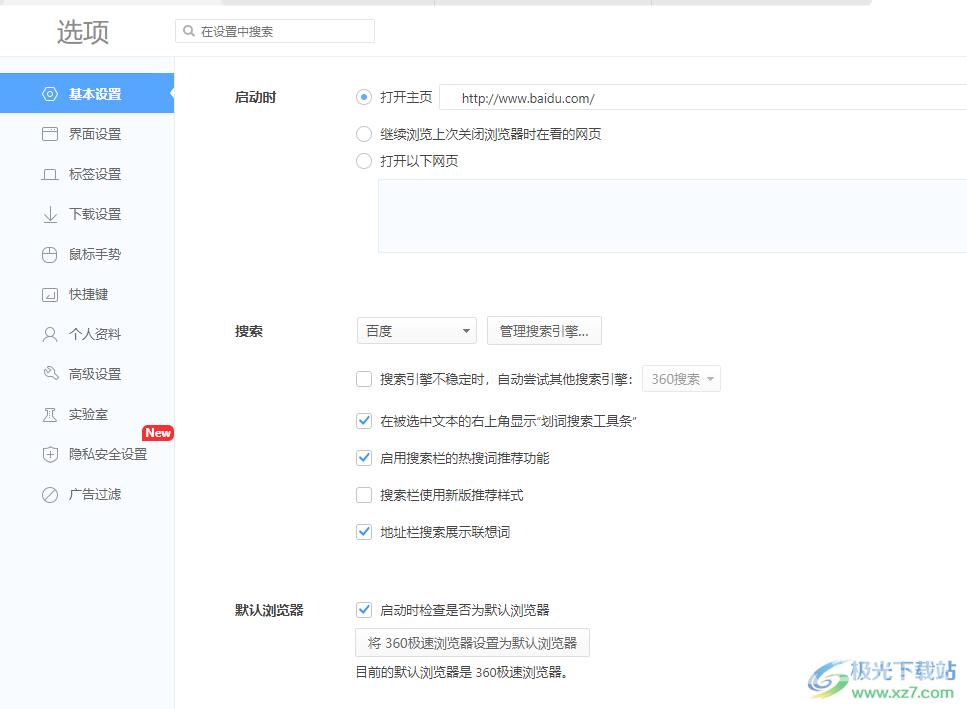Click the 广告过滤 block icon
The image size is (967, 709).
pyautogui.click(x=50, y=494)
